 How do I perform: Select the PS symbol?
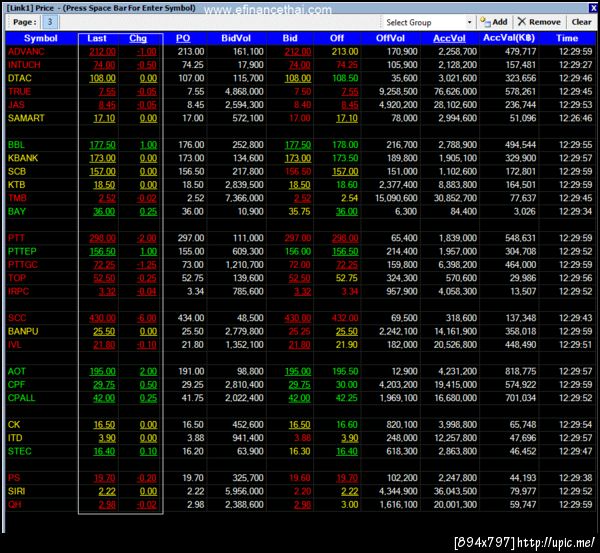14,478
